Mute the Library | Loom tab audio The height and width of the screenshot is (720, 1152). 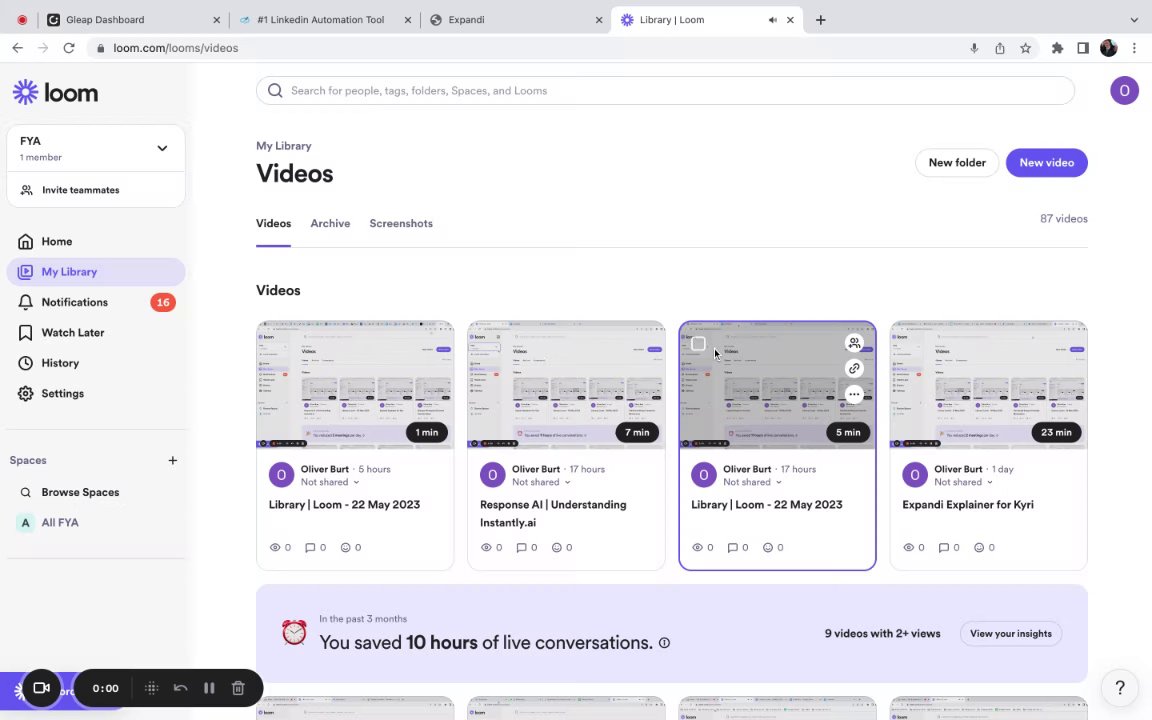[x=773, y=20]
